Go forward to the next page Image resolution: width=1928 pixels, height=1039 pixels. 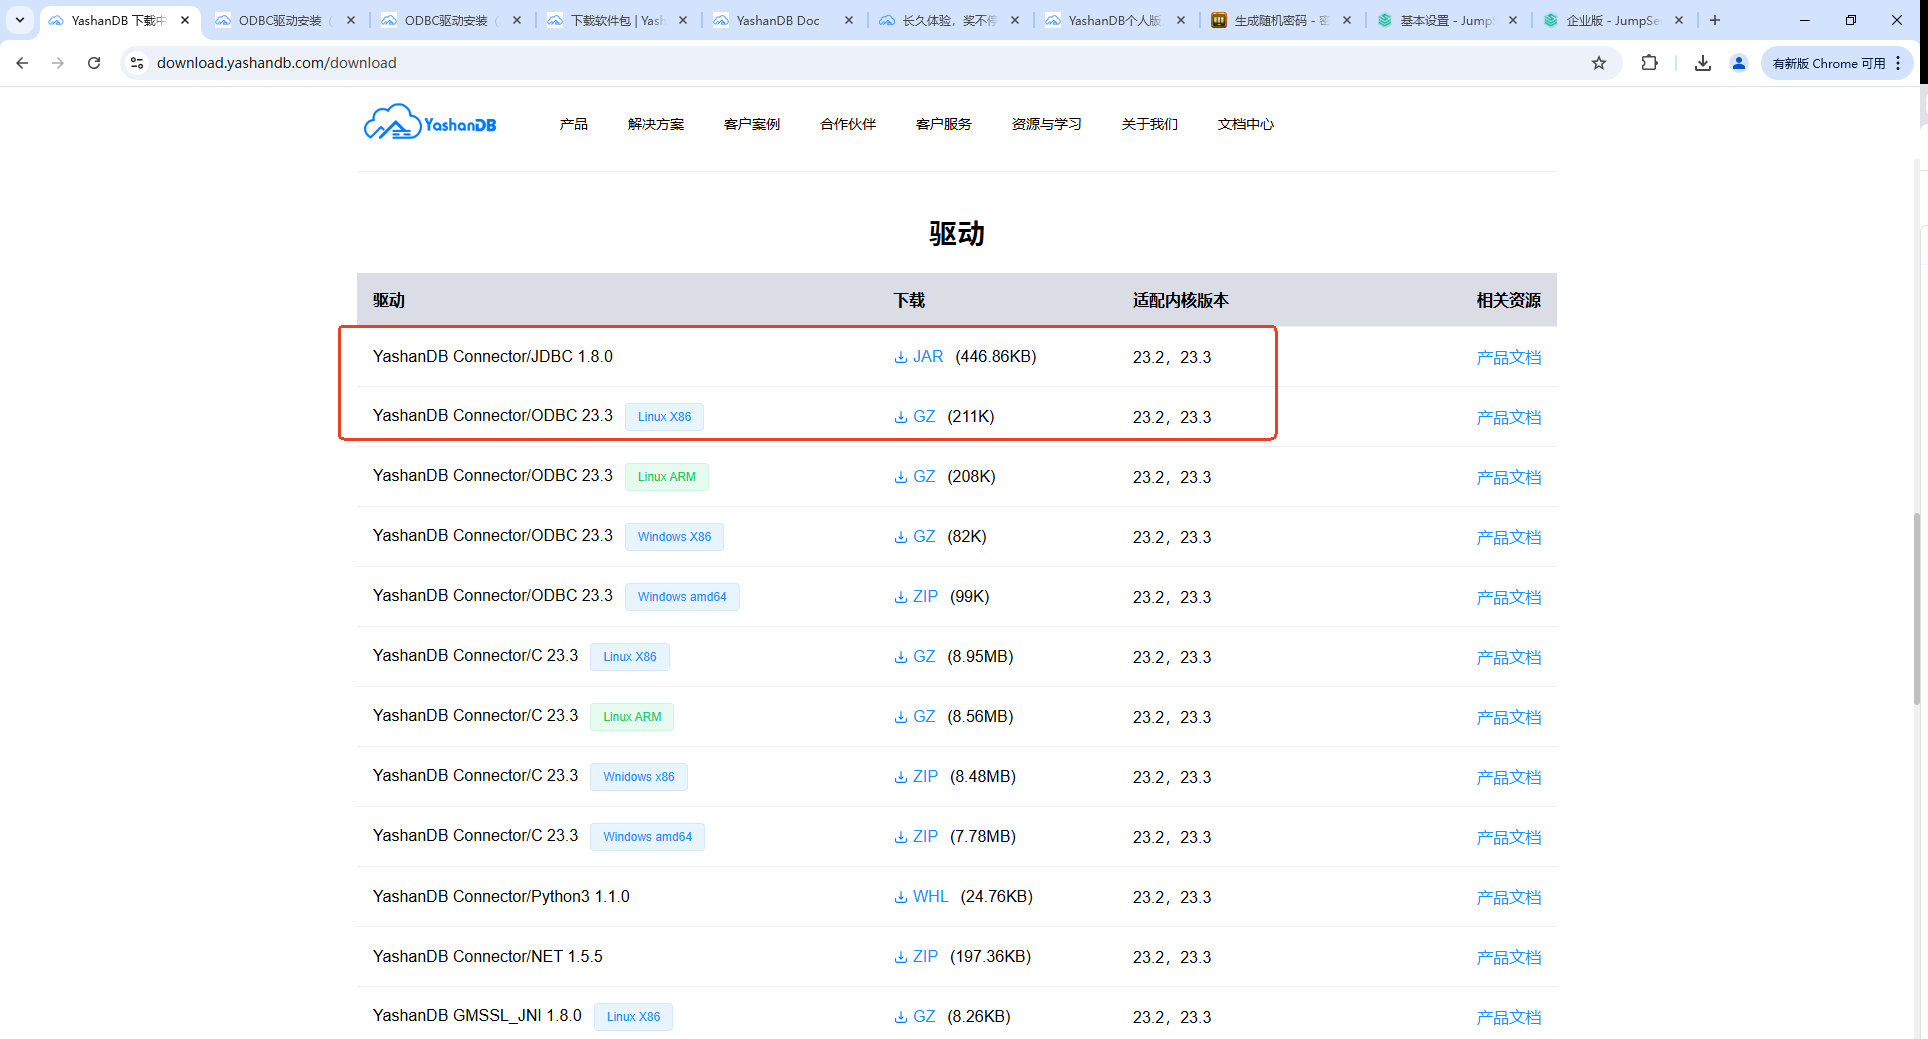point(58,63)
